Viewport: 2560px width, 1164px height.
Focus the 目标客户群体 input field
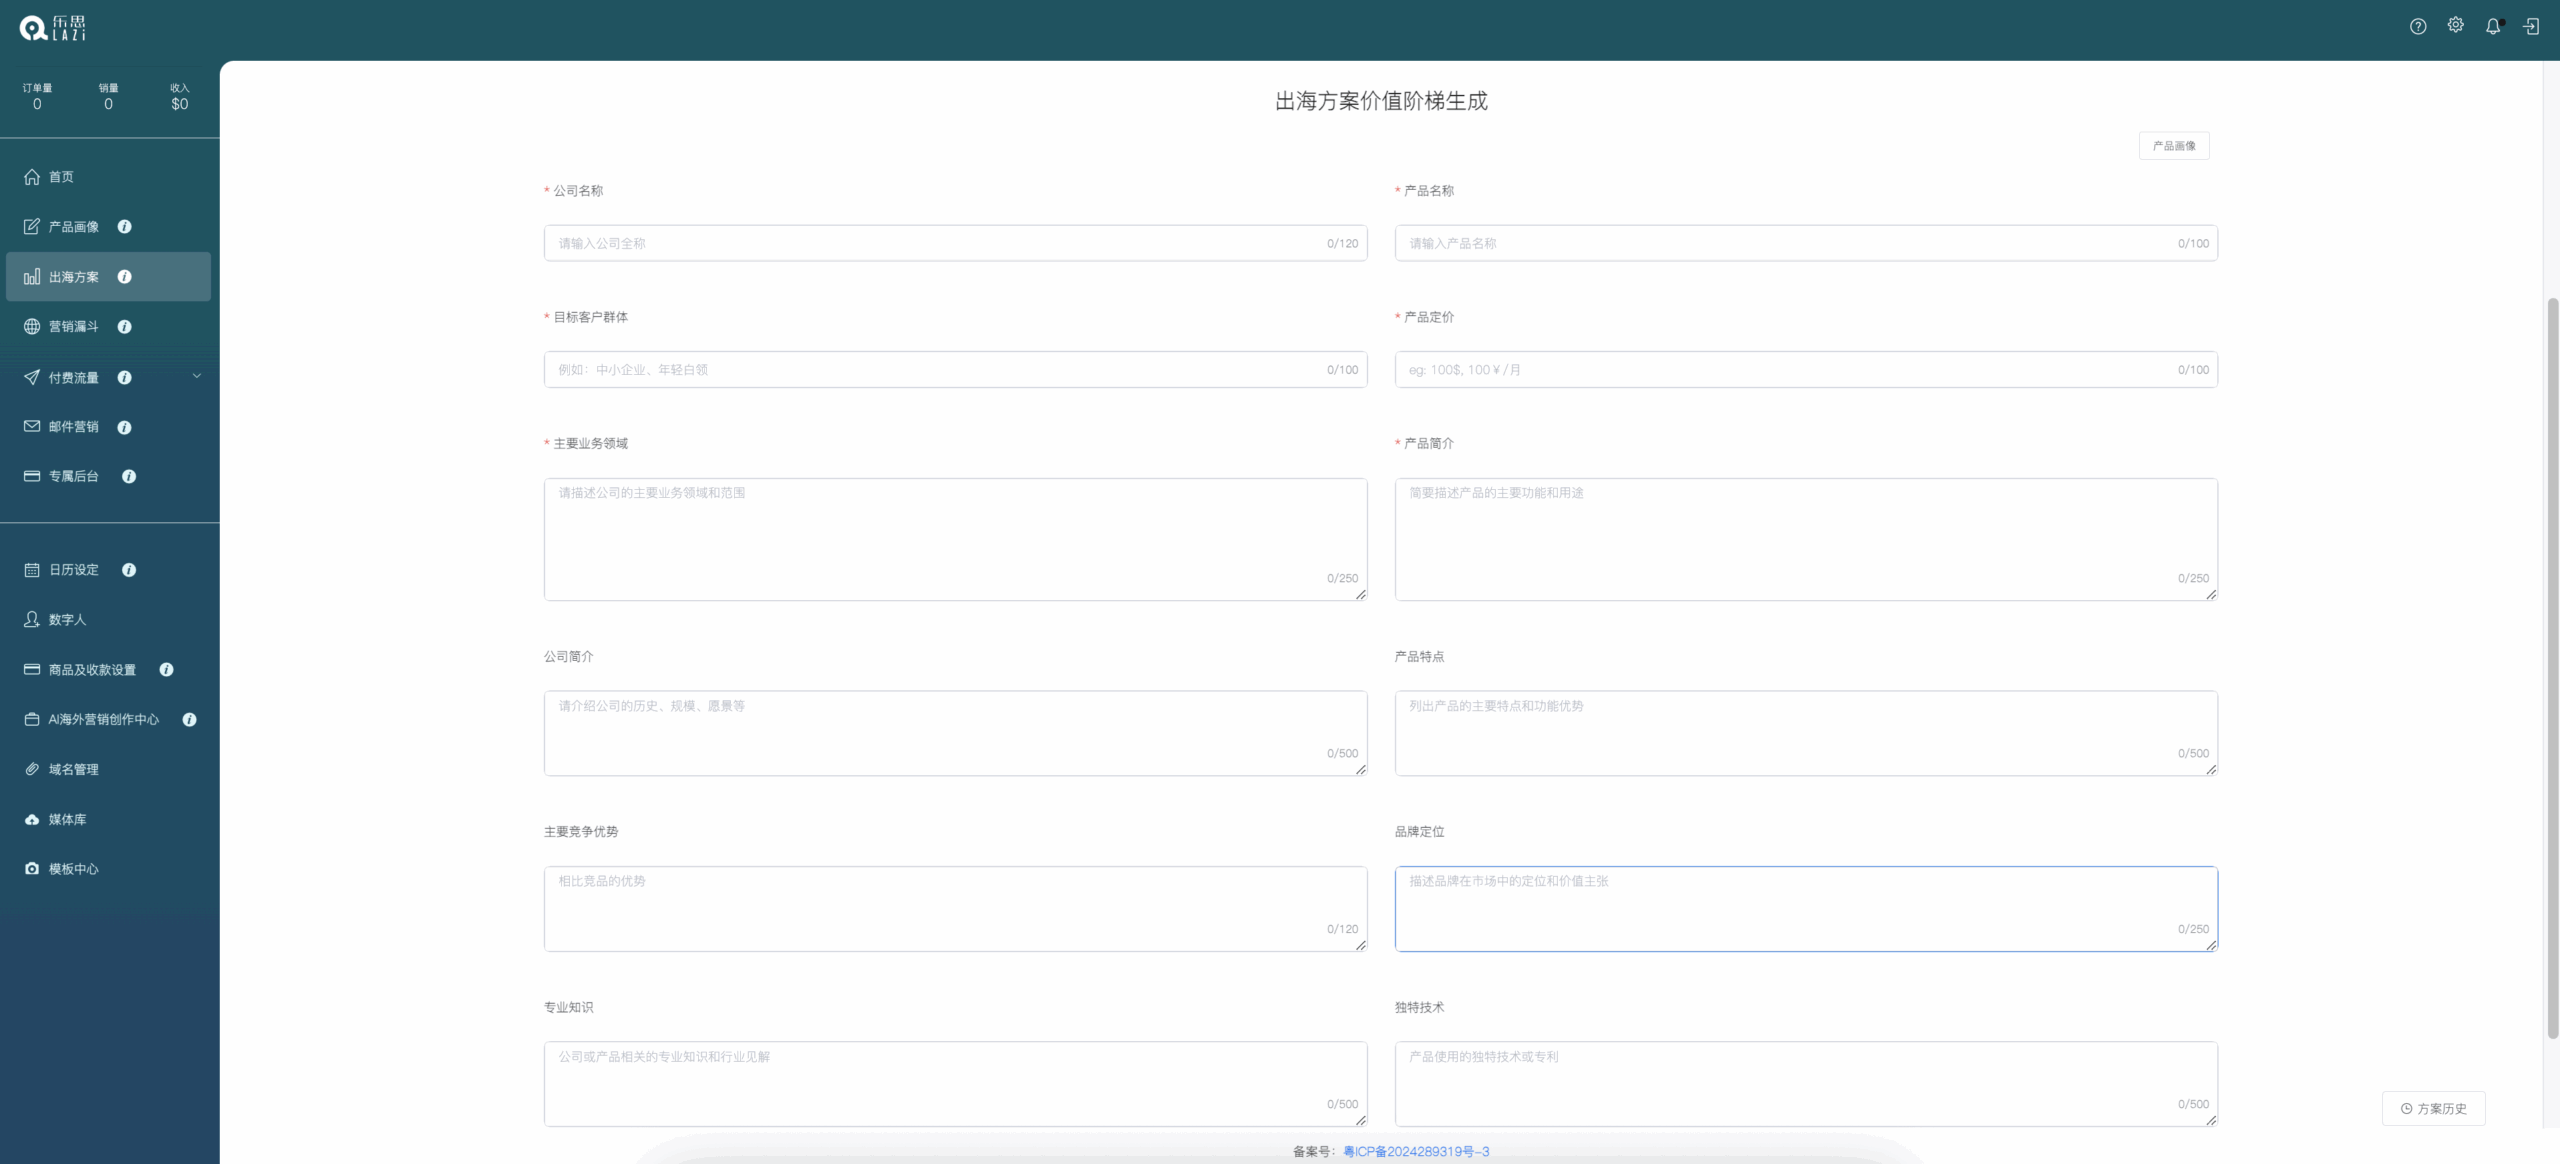click(955, 370)
